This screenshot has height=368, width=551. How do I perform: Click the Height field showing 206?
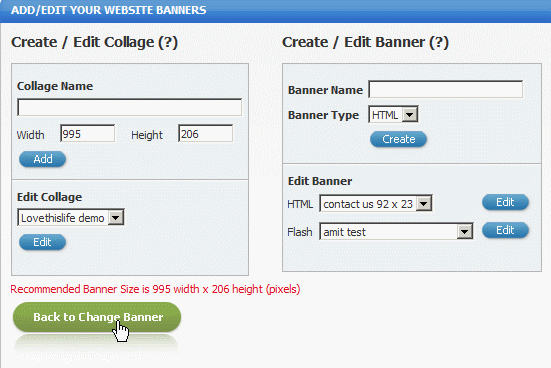pos(205,133)
